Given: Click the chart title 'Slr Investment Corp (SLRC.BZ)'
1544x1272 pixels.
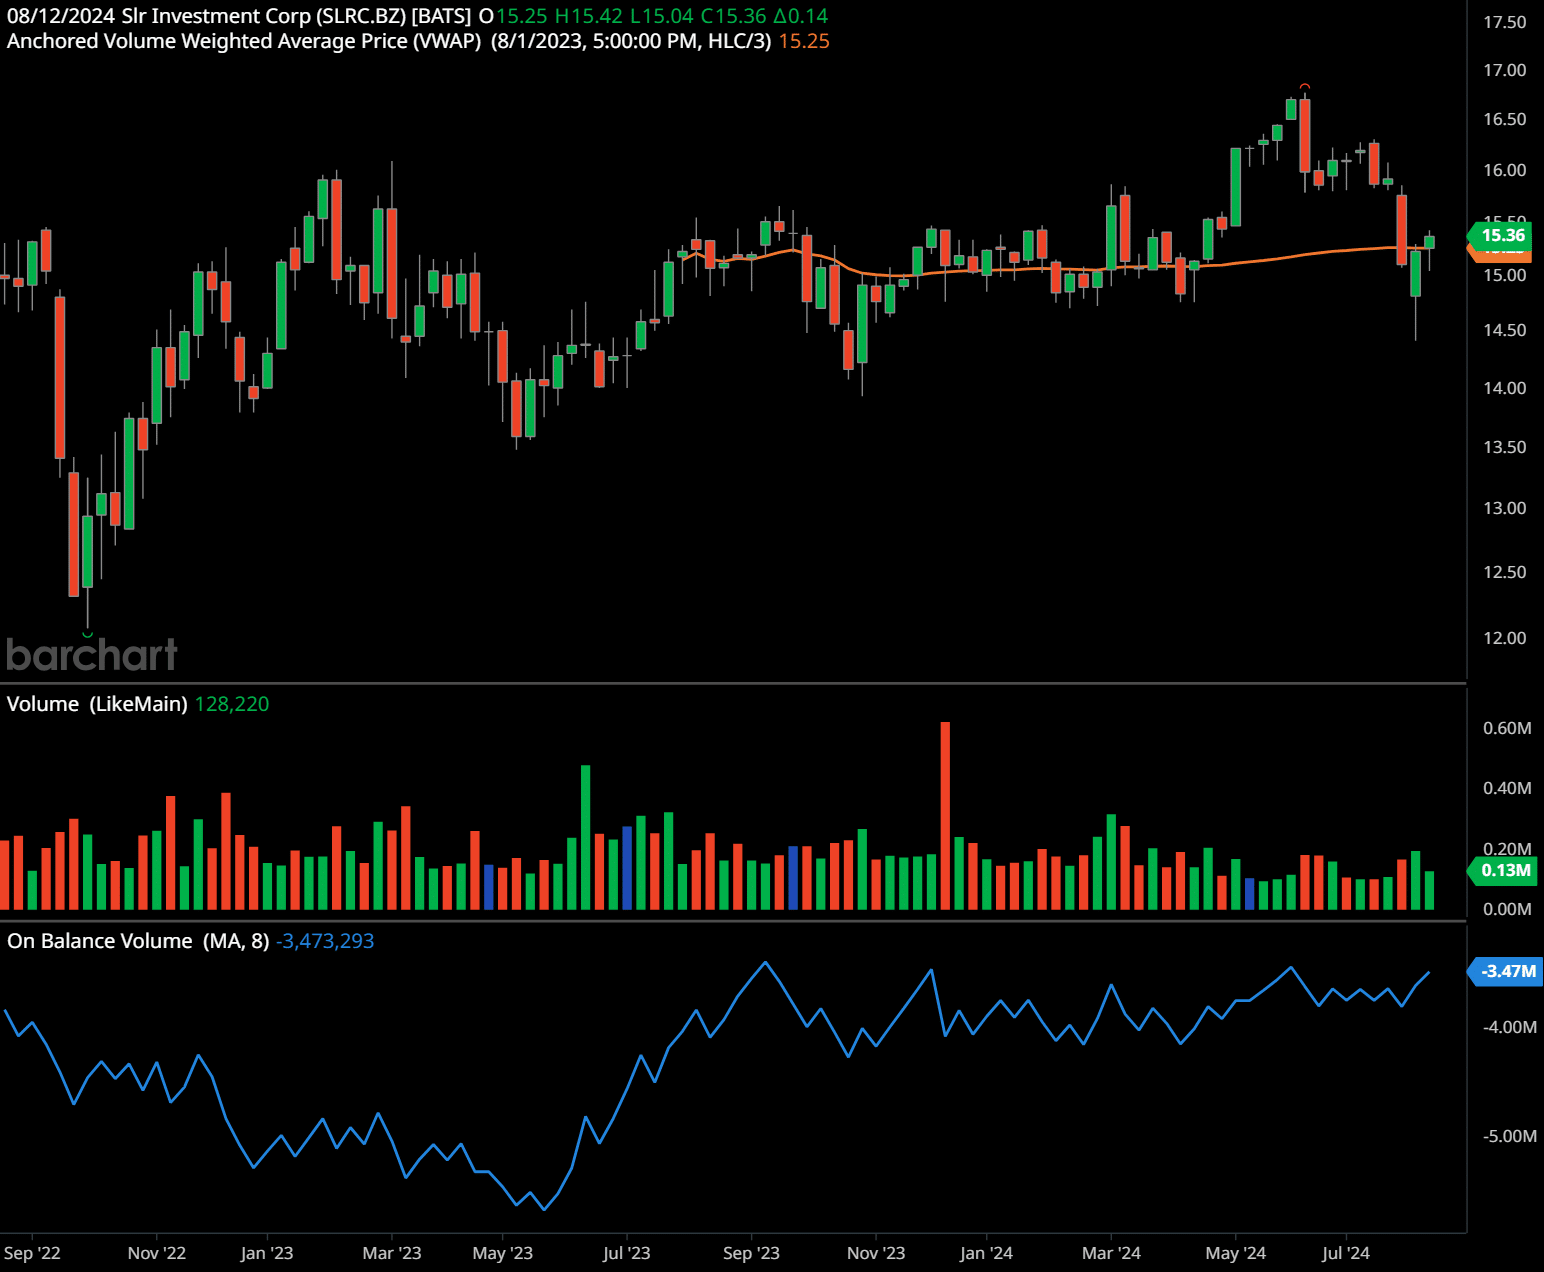Looking at the screenshot, I should (x=263, y=16).
